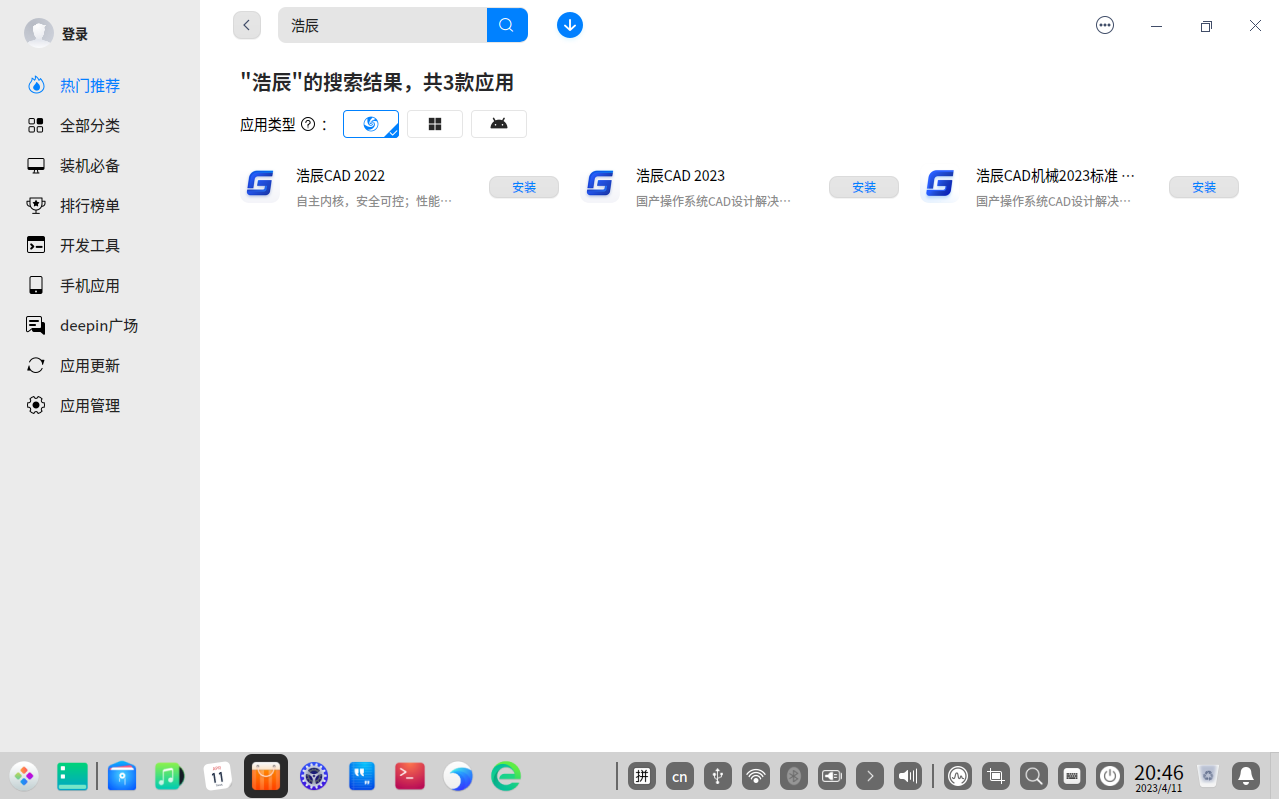The height and width of the screenshot is (799, 1279).
Task: Open the deepin App Store taskbar icon
Action: coord(265,775)
